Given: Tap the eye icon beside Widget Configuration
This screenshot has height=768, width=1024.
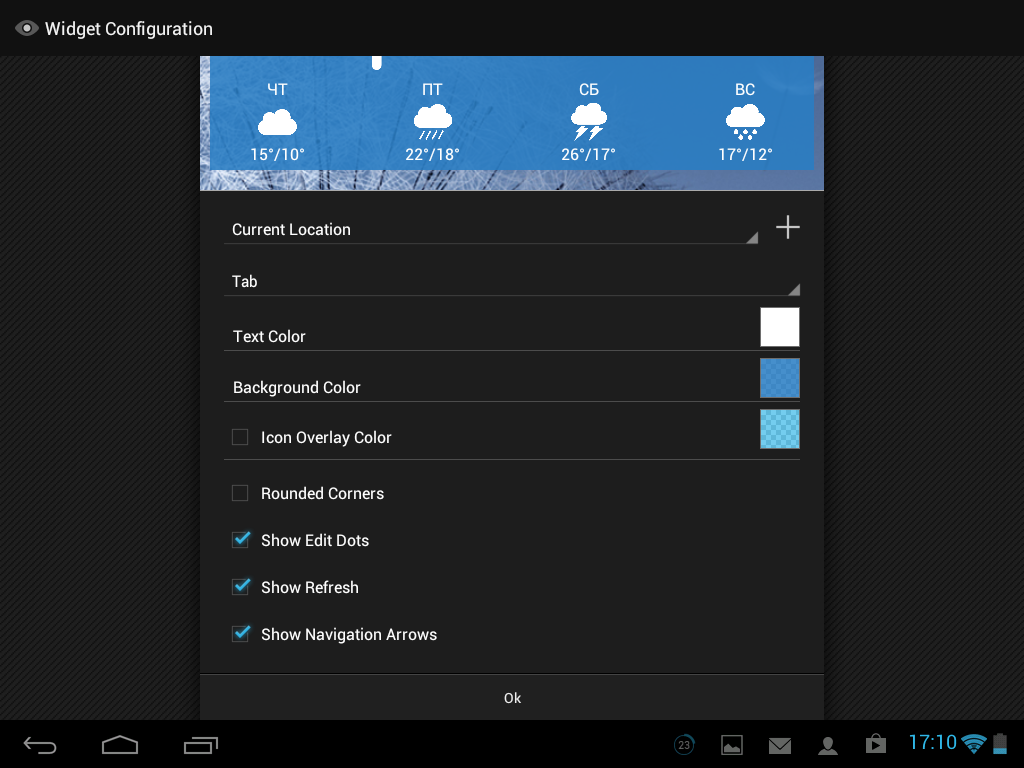Looking at the screenshot, I should 27,29.
